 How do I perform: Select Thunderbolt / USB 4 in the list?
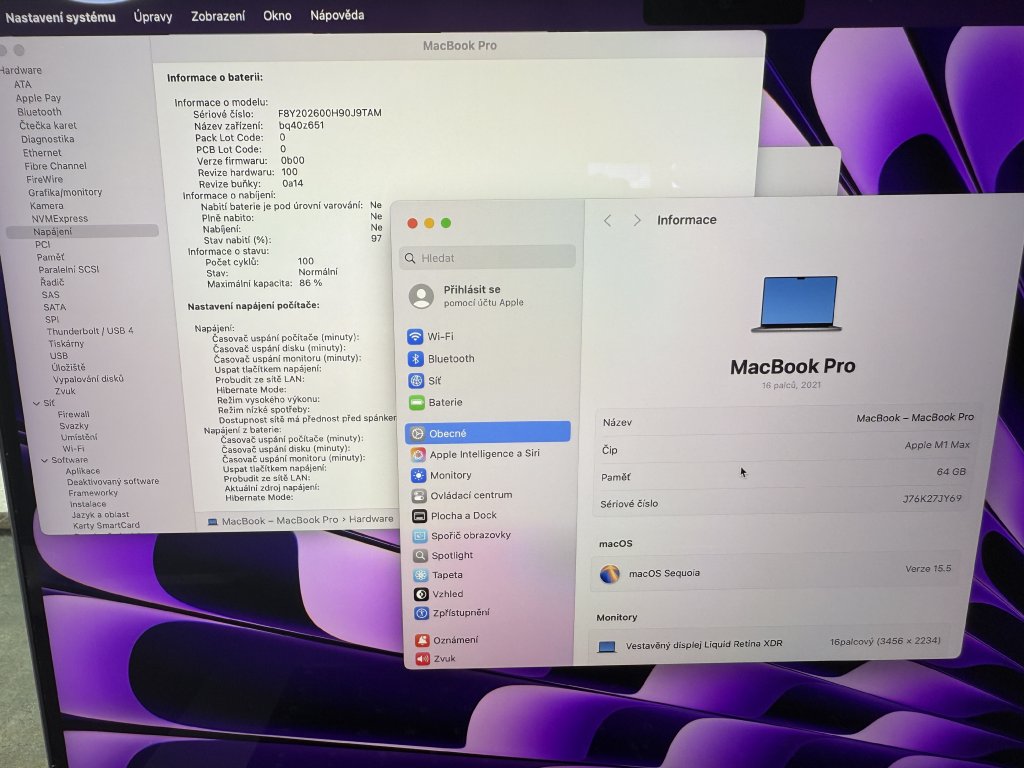click(90, 331)
